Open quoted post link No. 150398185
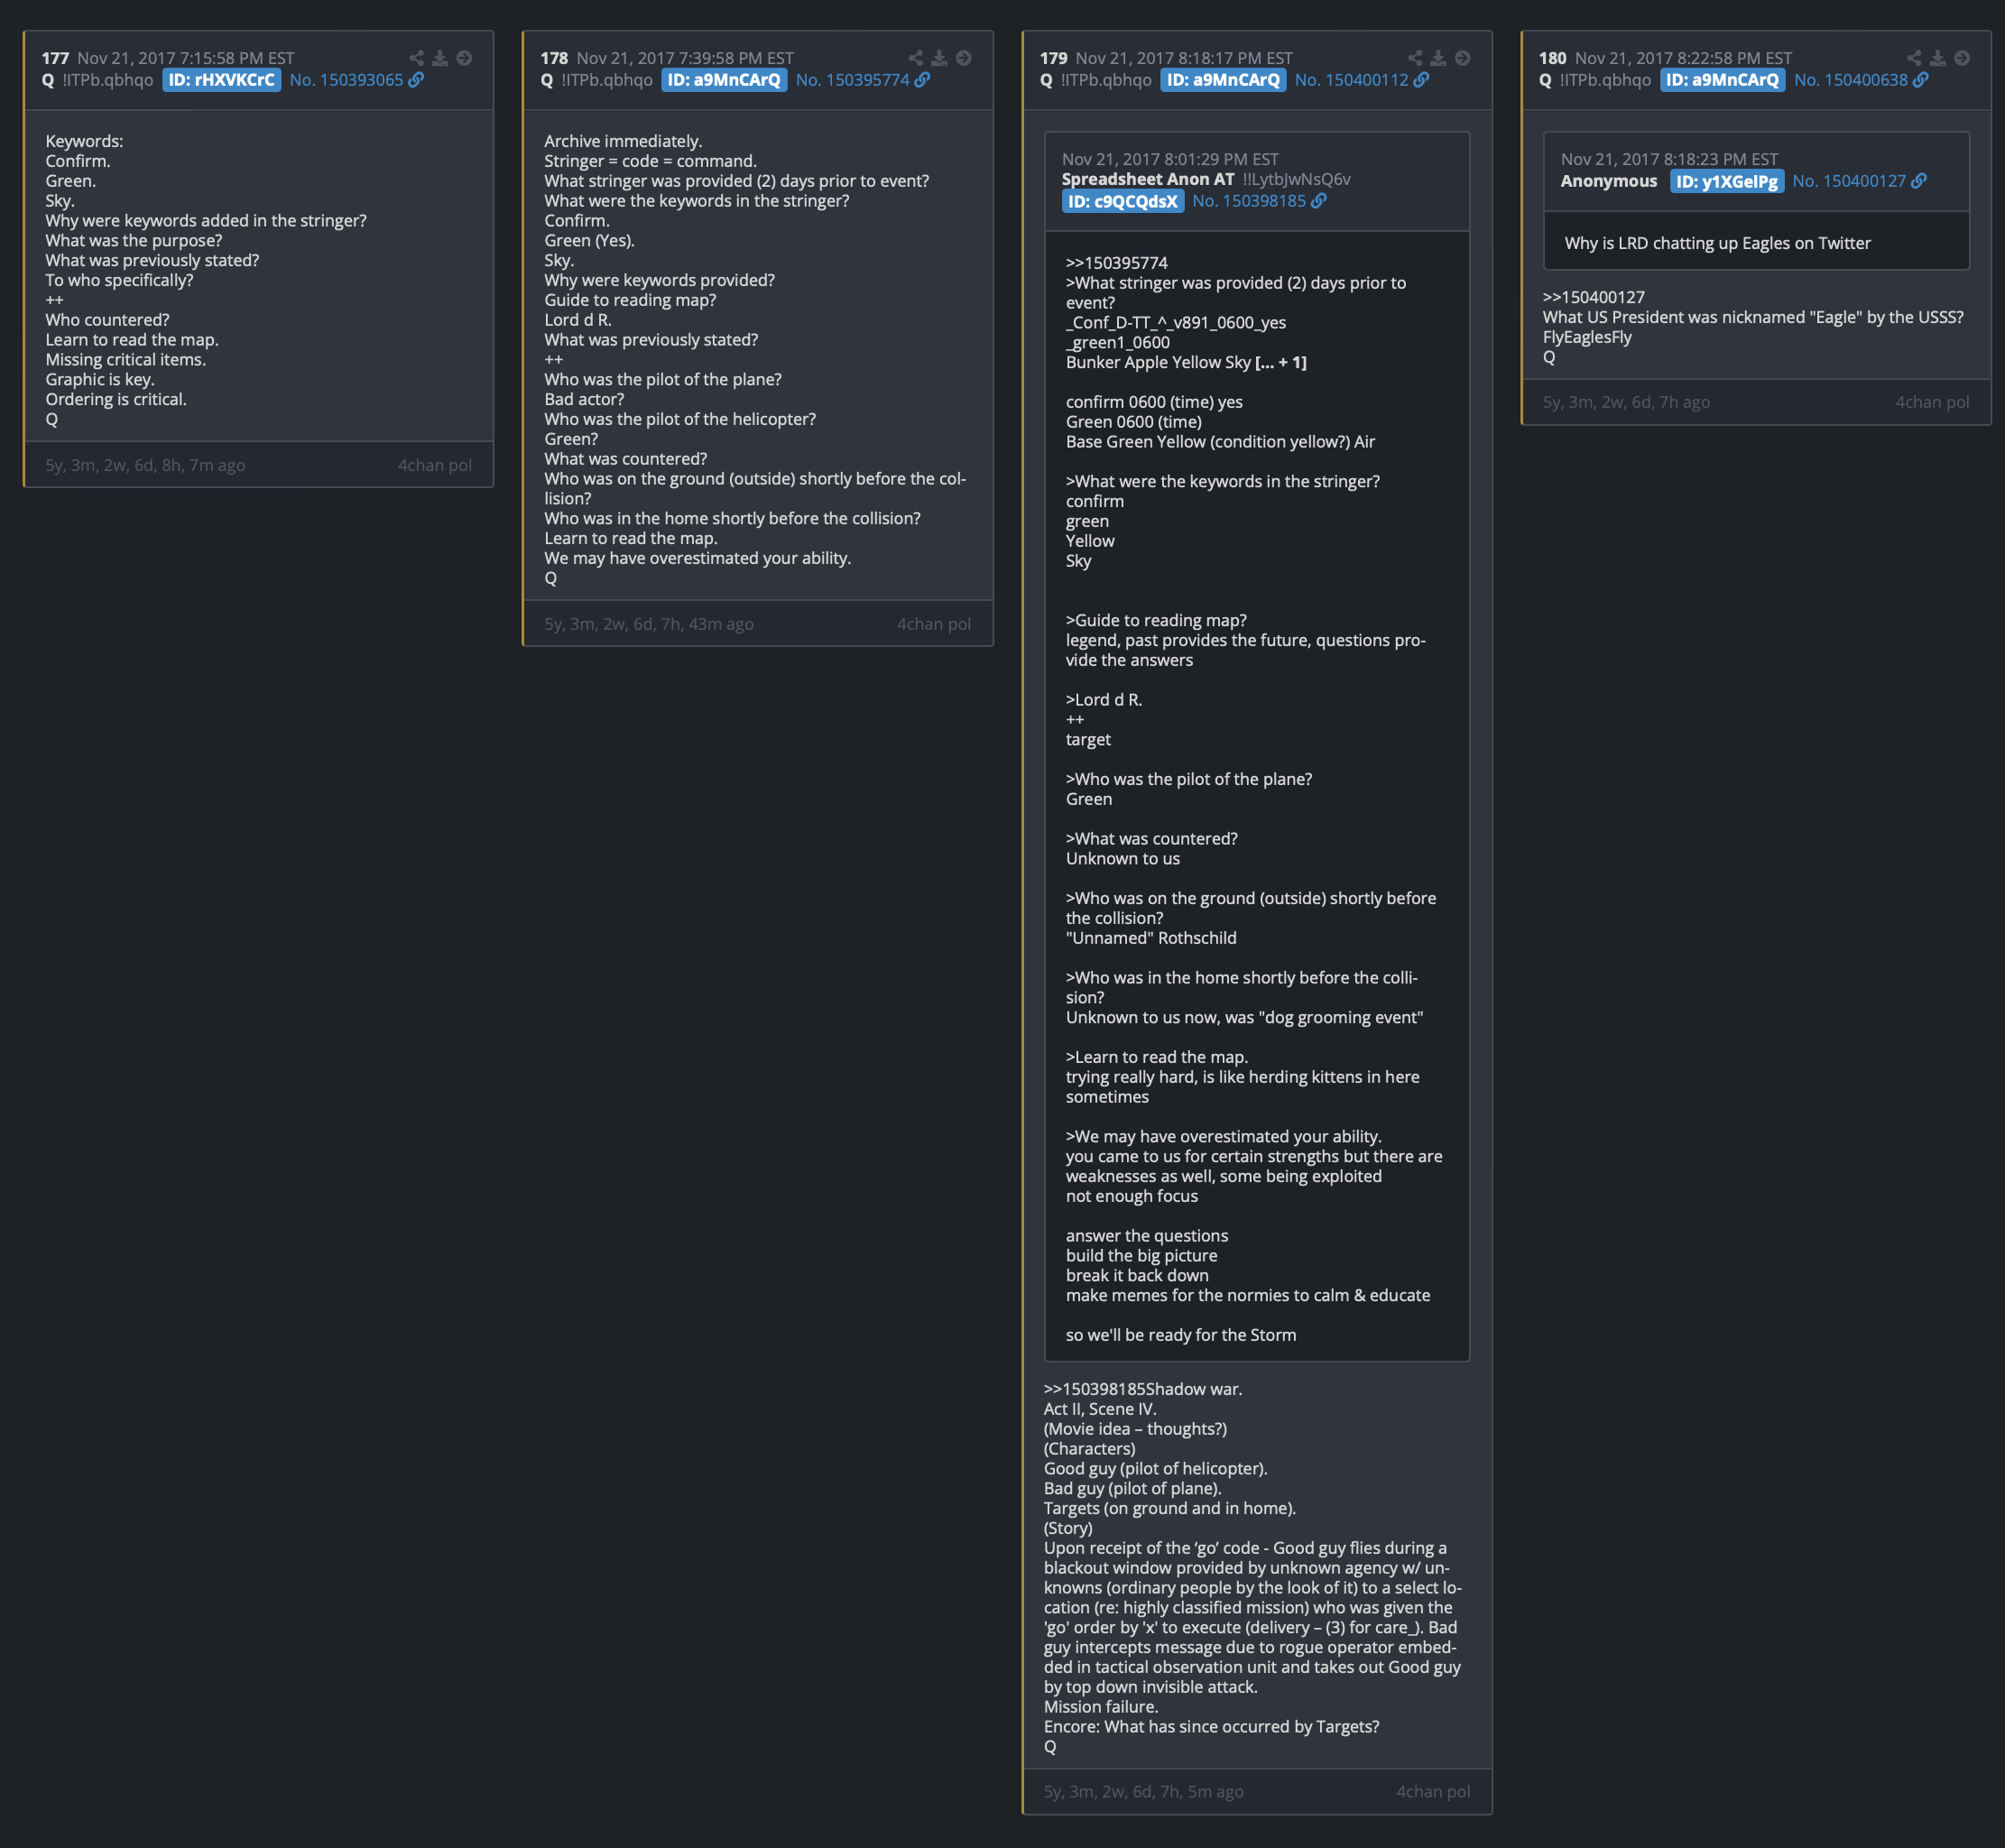The height and width of the screenshot is (1848, 2005). [1249, 201]
